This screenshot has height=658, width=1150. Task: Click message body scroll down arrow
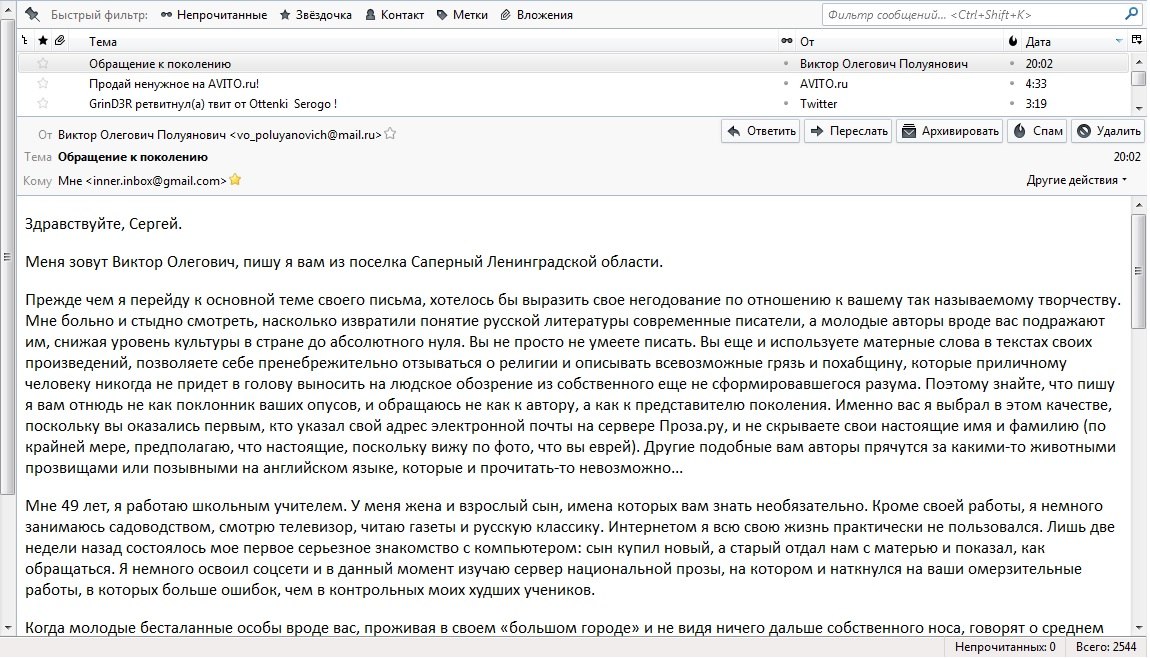pyautogui.click(x=1138, y=628)
